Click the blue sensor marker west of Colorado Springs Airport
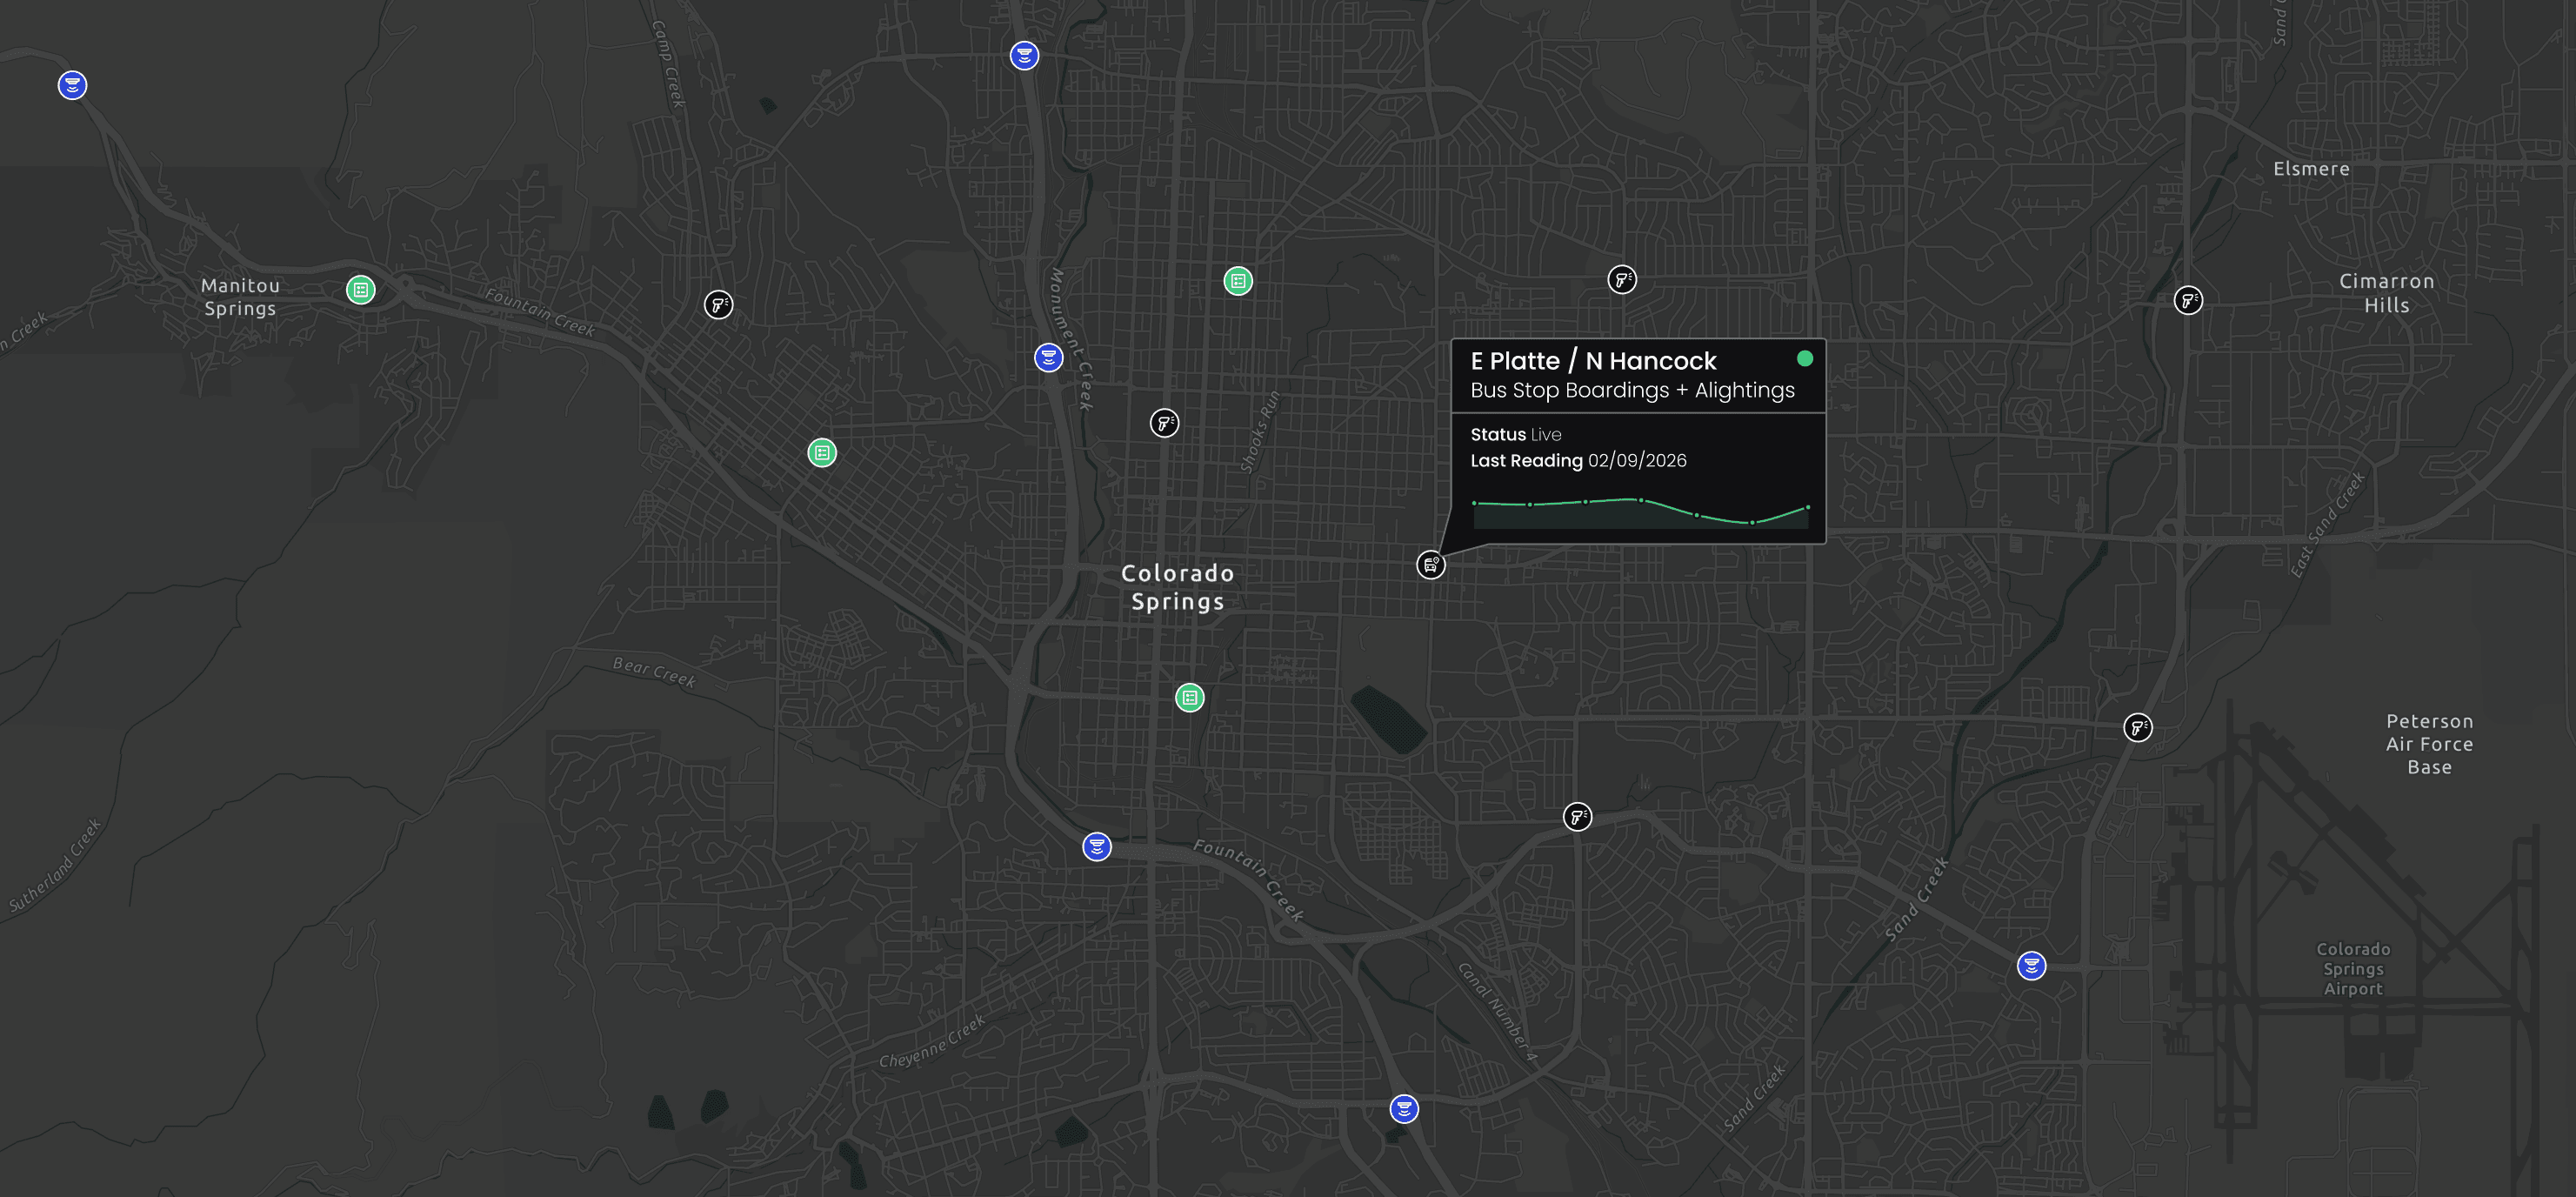2576x1197 pixels. 2031,965
